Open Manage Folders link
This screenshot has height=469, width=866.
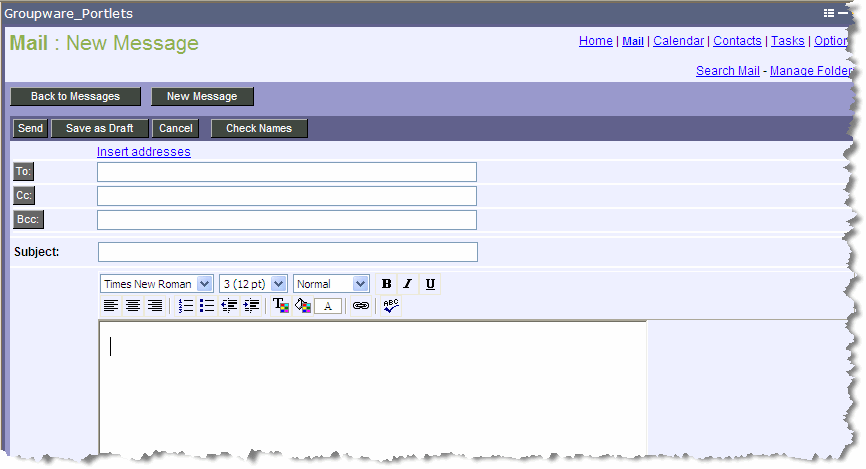click(811, 71)
